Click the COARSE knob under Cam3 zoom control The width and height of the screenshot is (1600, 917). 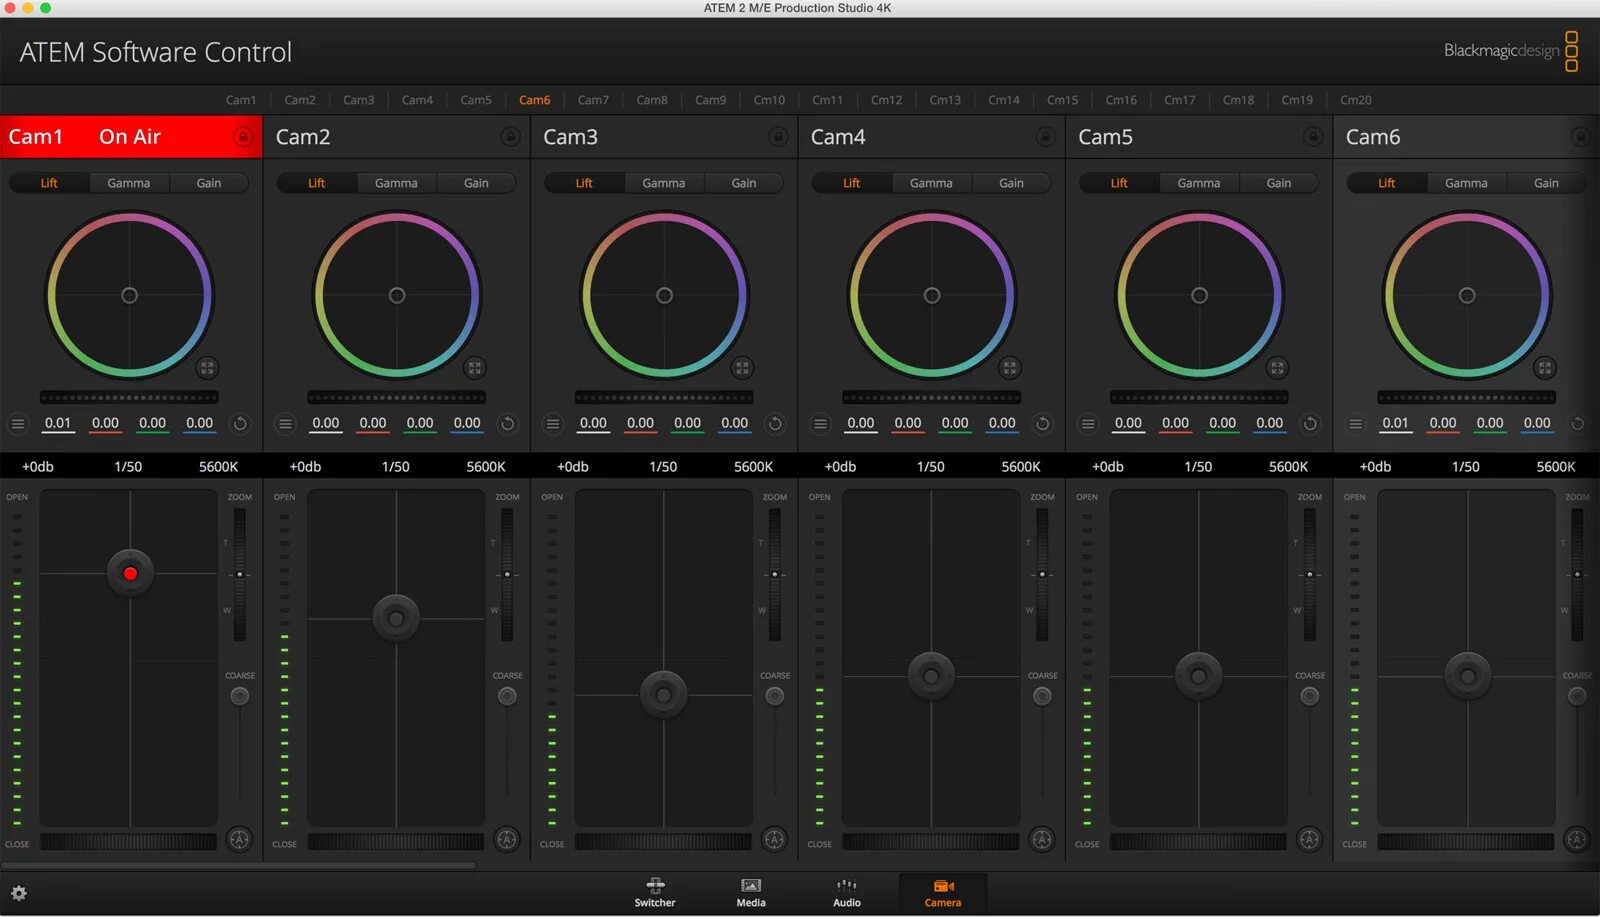(x=775, y=695)
